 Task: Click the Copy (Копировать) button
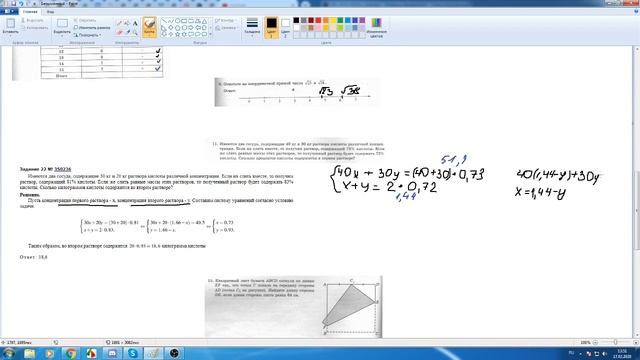[34, 28]
